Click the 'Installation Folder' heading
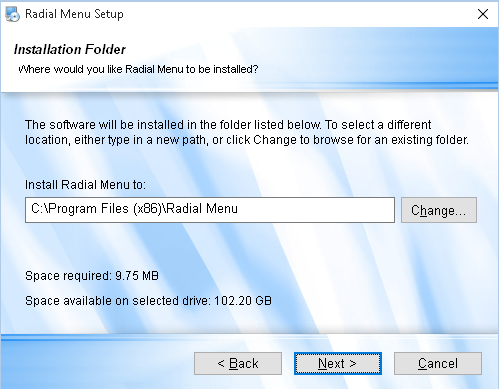499x389 pixels. coord(70,49)
